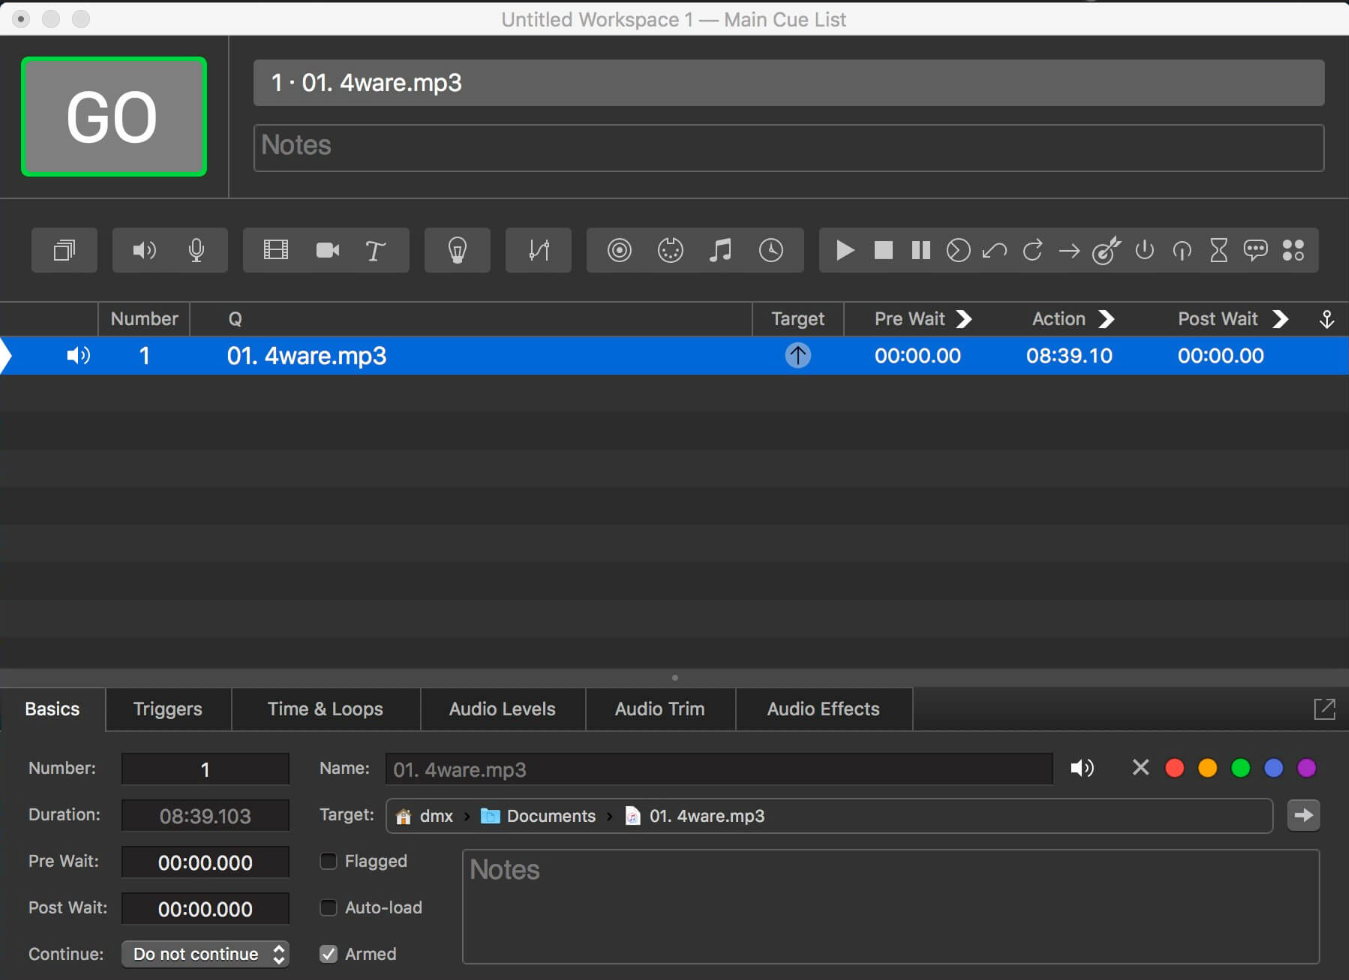The height and width of the screenshot is (980, 1349).
Task: Click the cue title field at the top
Action: point(789,83)
